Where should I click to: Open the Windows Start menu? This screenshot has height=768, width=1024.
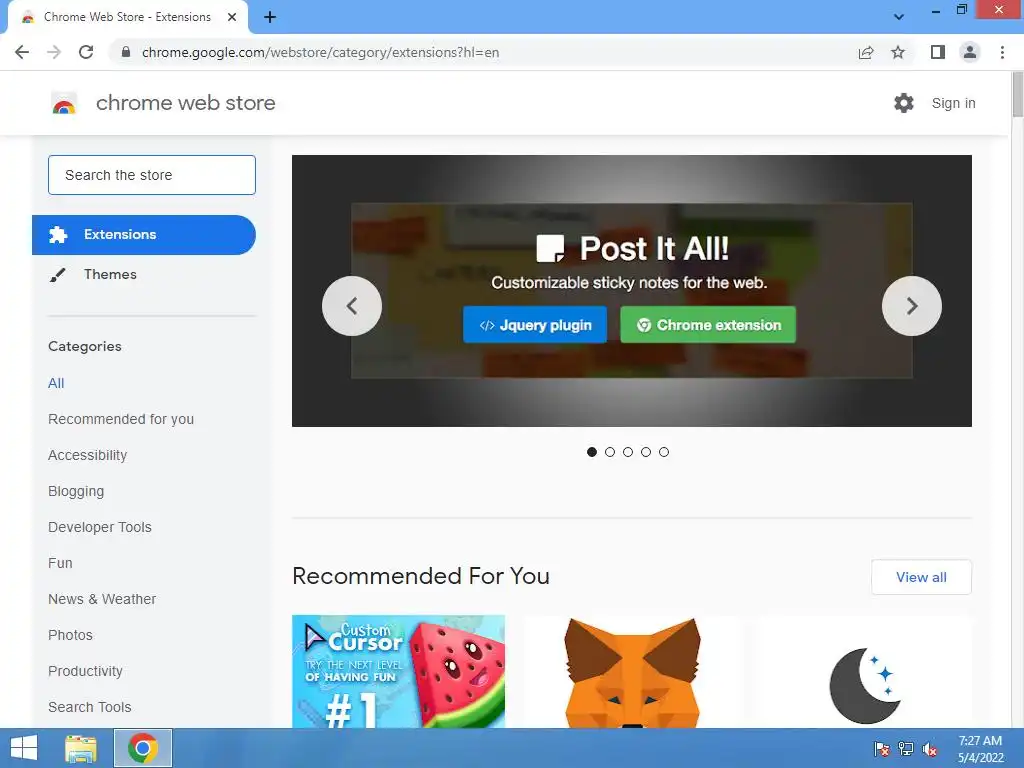tap(24, 748)
